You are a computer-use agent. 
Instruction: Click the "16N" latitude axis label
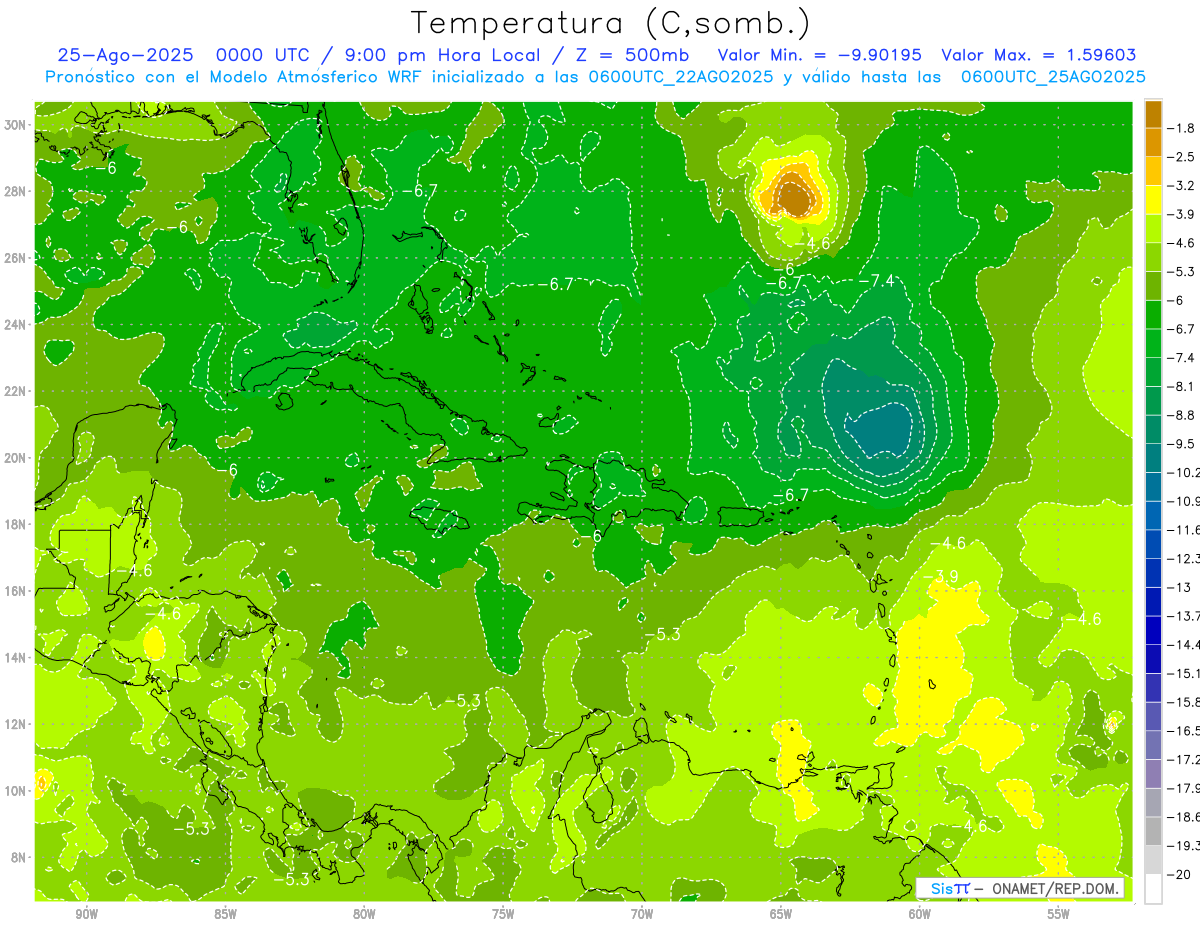tap(16, 591)
